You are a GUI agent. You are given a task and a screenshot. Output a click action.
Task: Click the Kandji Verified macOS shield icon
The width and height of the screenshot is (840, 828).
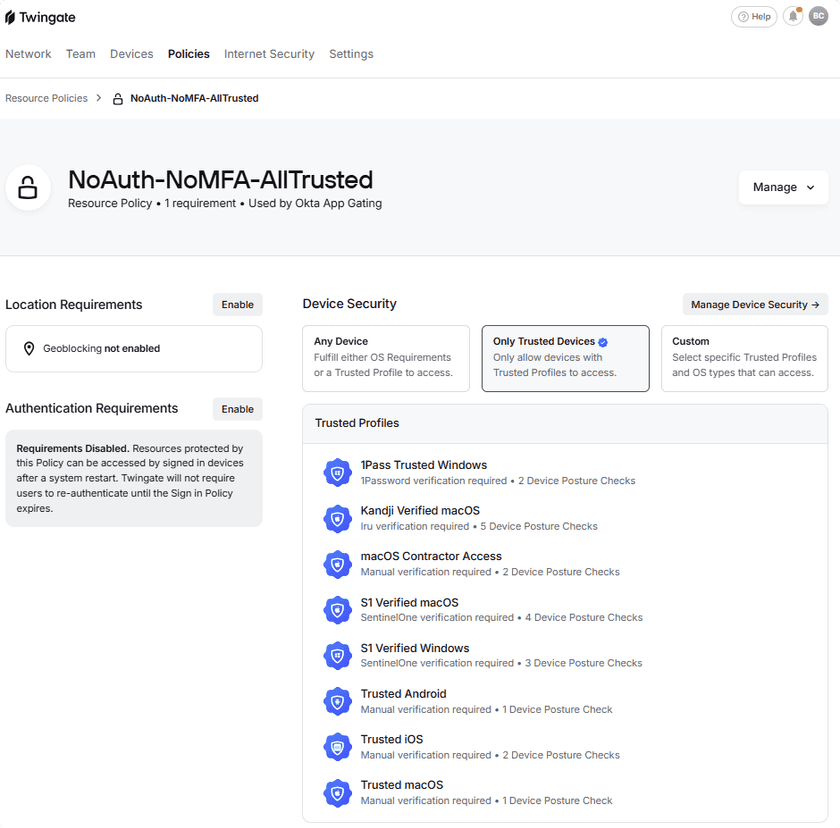[x=338, y=518]
